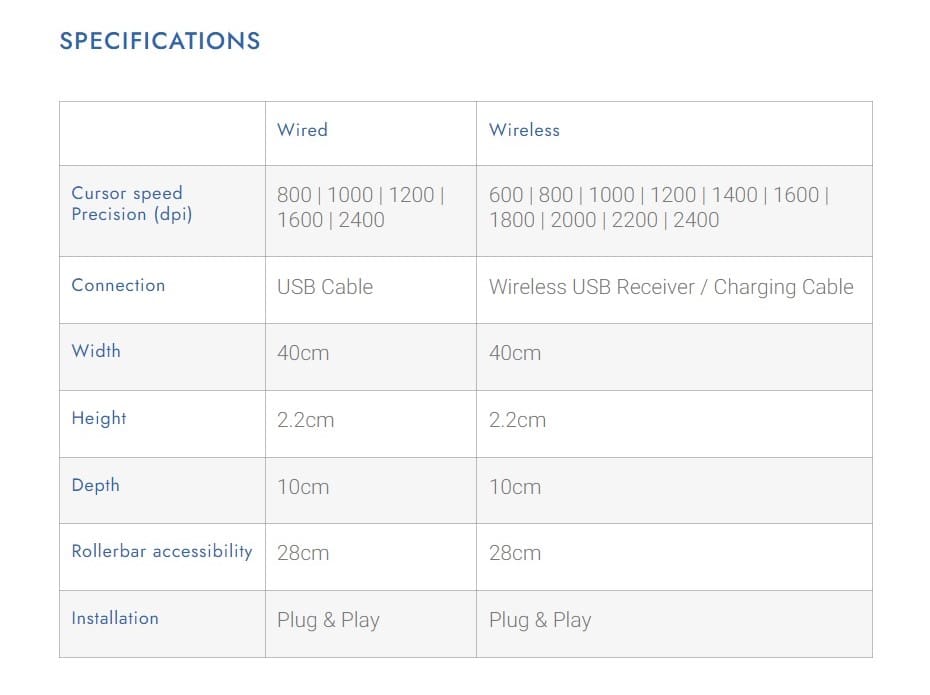The image size is (930, 695).
Task: Click the SPECIFICATIONS heading
Action: [x=160, y=41]
